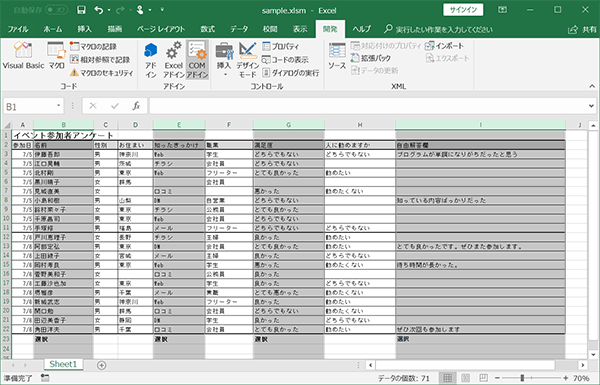Switch to the 数式 tab

tap(208, 29)
